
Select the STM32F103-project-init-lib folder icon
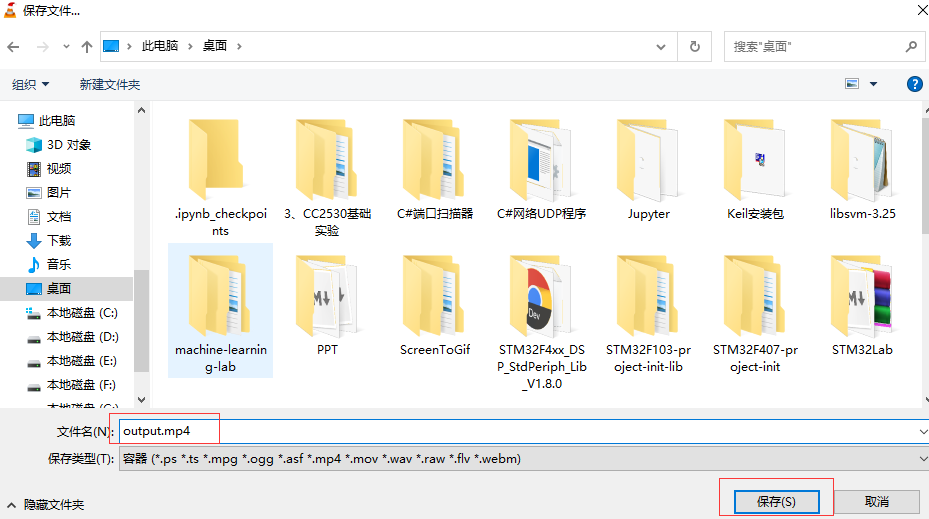pyautogui.click(x=648, y=296)
